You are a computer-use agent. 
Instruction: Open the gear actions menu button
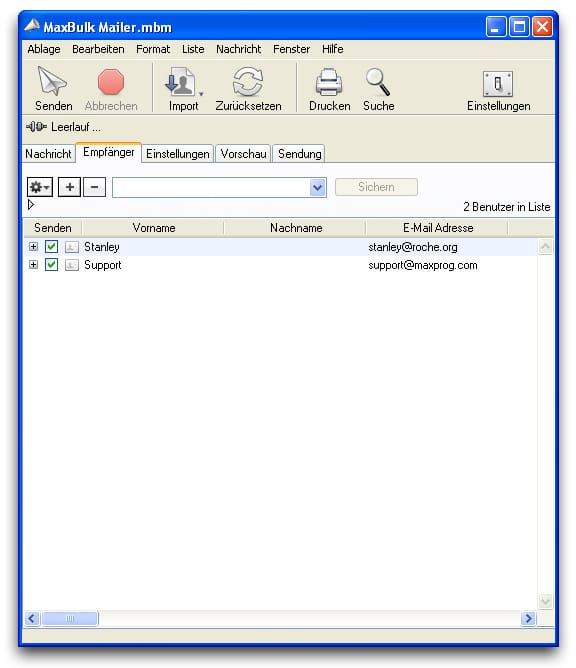40,187
